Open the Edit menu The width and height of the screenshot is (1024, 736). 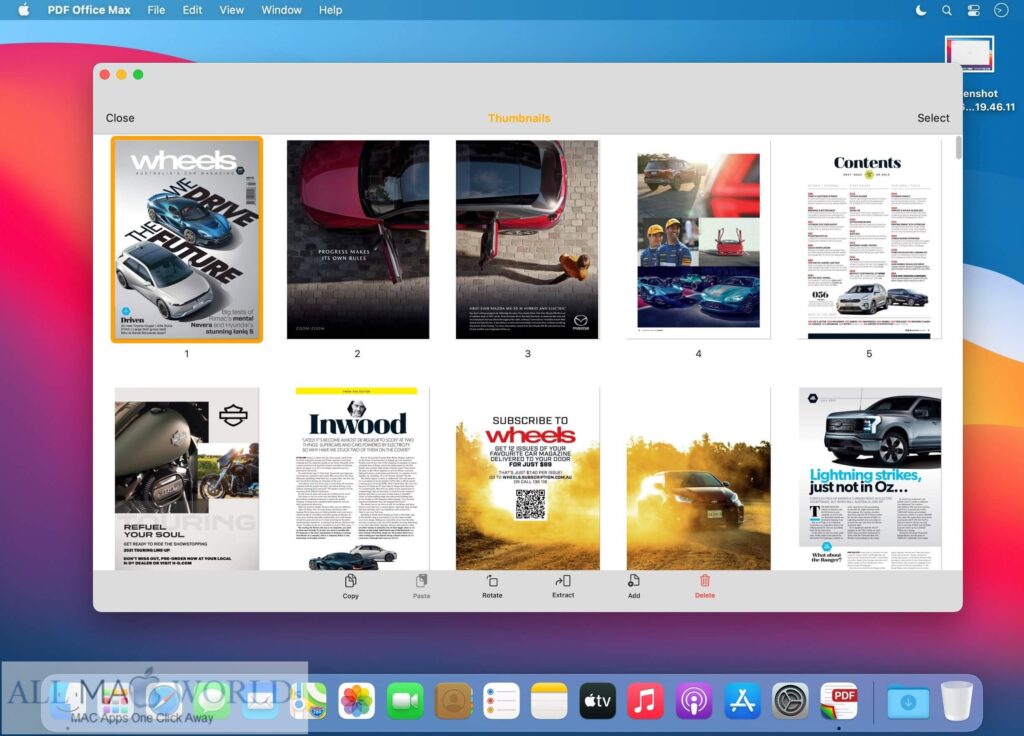click(192, 10)
